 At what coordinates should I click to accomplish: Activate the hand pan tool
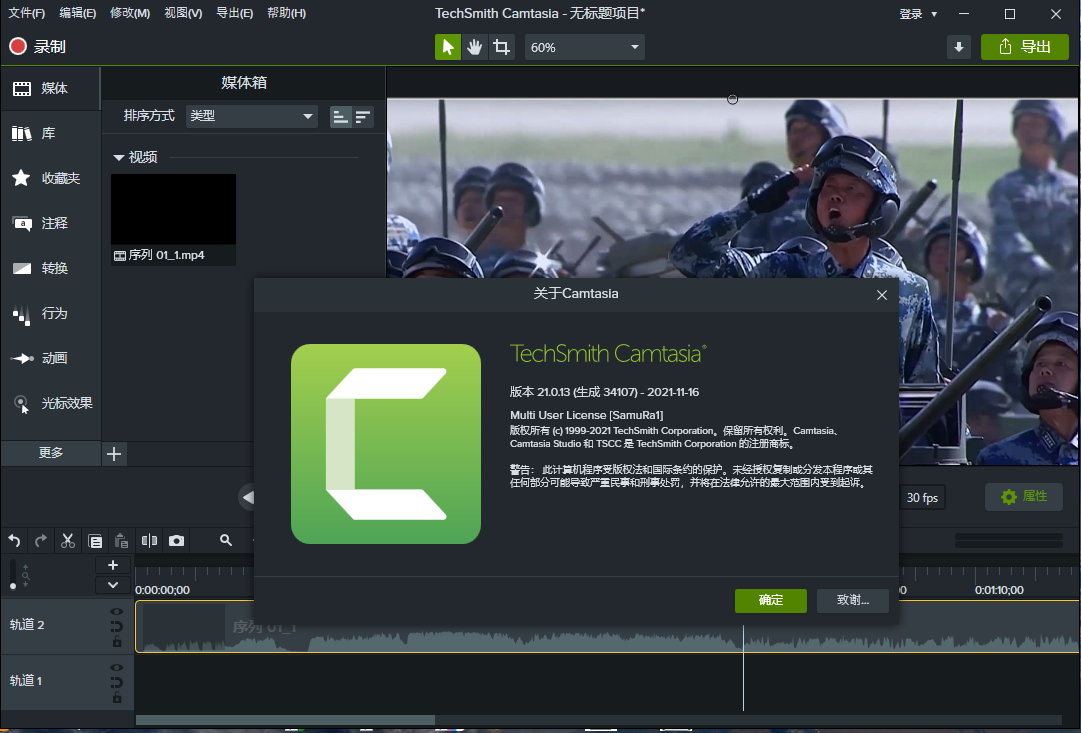coord(474,47)
